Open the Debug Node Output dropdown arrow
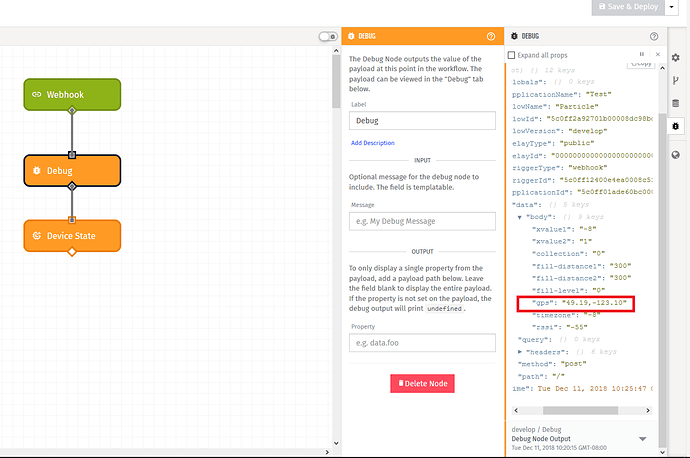This screenshot has height=458, width=690. click(642, 439)
